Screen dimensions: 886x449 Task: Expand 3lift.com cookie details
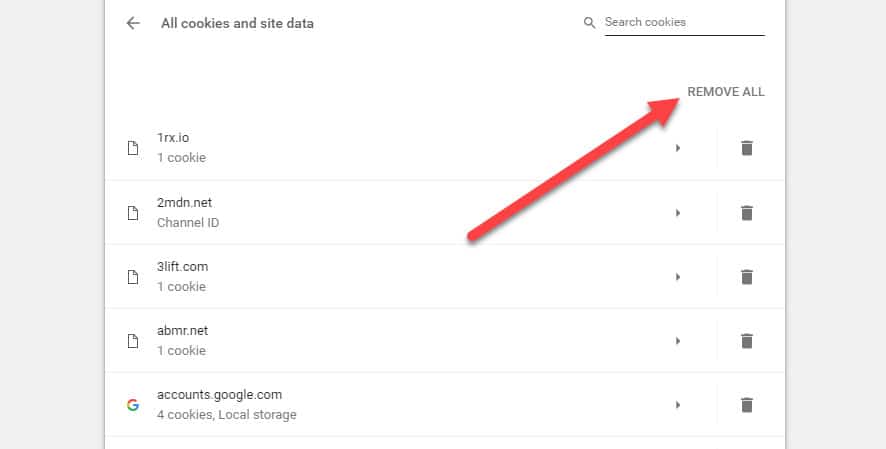[678, 276]
